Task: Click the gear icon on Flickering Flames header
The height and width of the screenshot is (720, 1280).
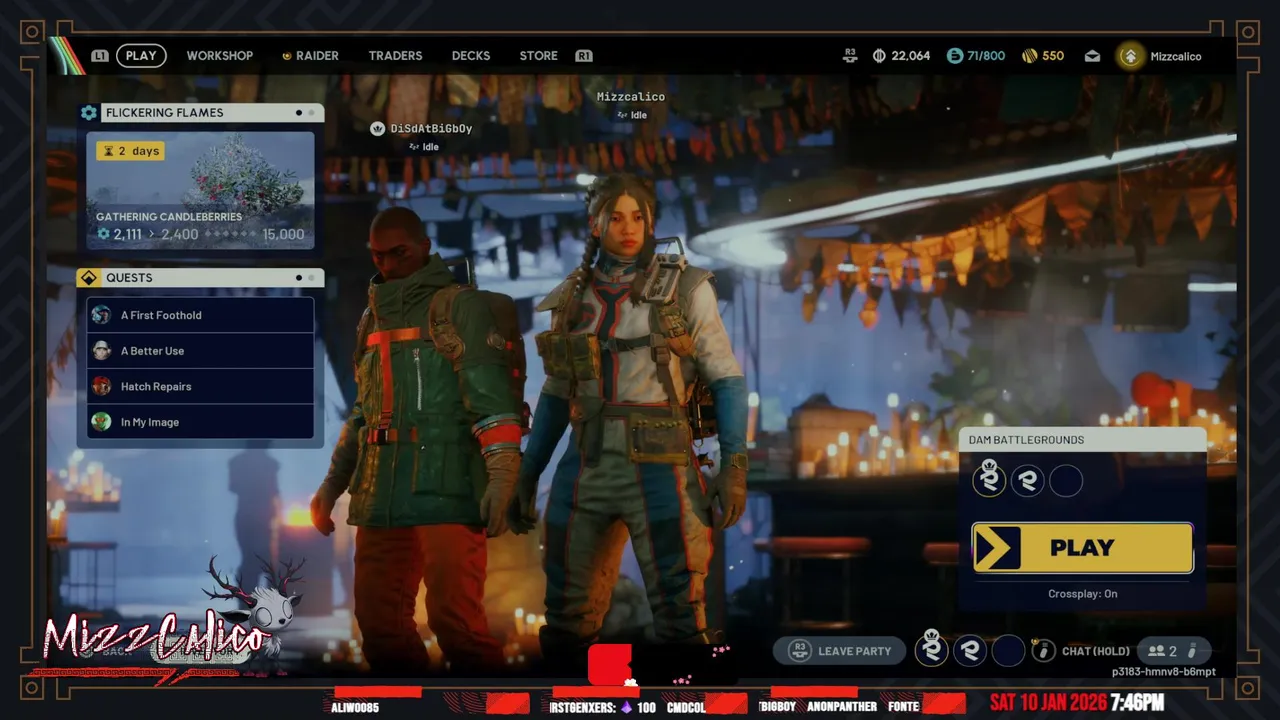Action: 89,113
